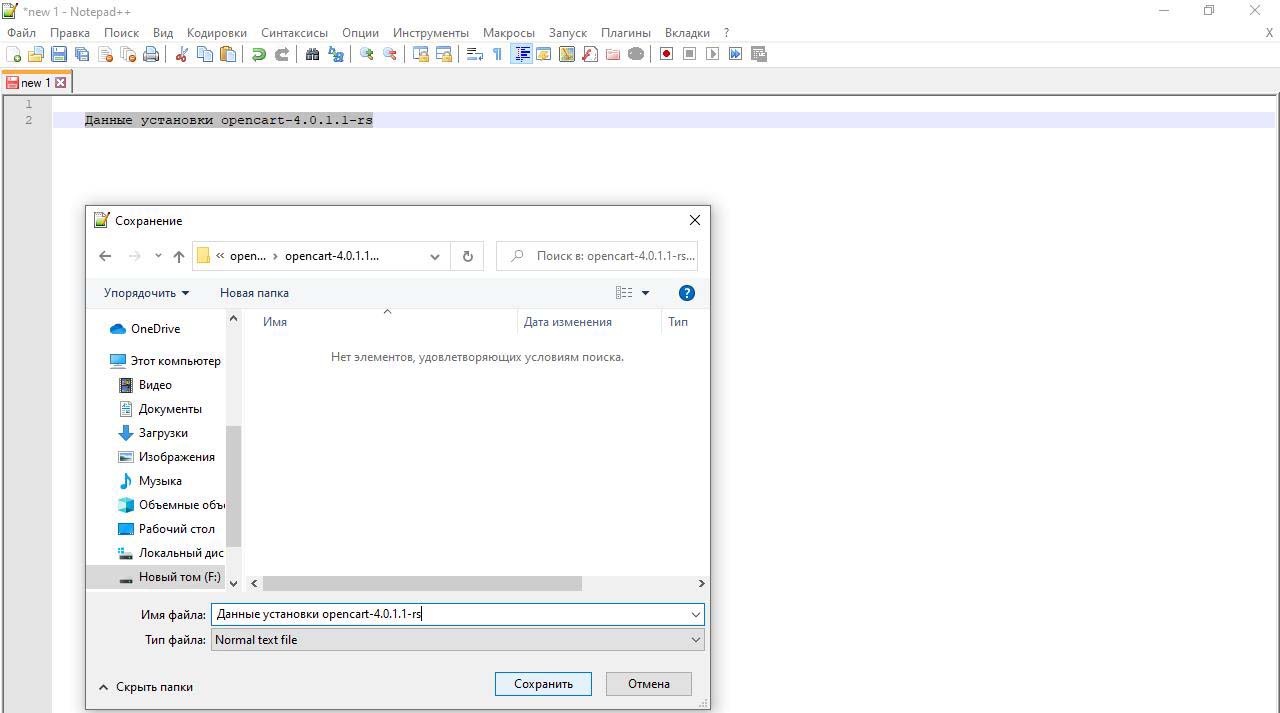Click the Print toolbar icon
This screenshot has width=1280, height=713.
(x=151, y=54)
